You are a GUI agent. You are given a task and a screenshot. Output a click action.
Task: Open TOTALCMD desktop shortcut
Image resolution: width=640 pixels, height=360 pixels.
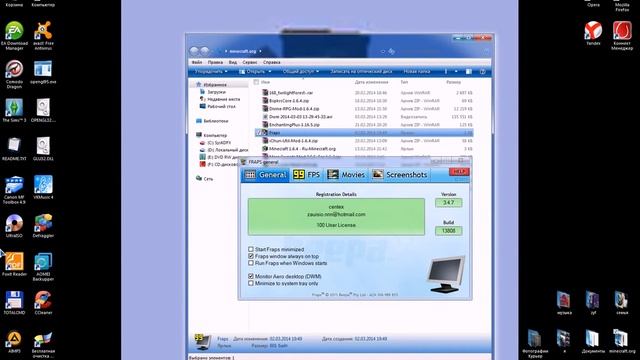click(x=14, y=303)
